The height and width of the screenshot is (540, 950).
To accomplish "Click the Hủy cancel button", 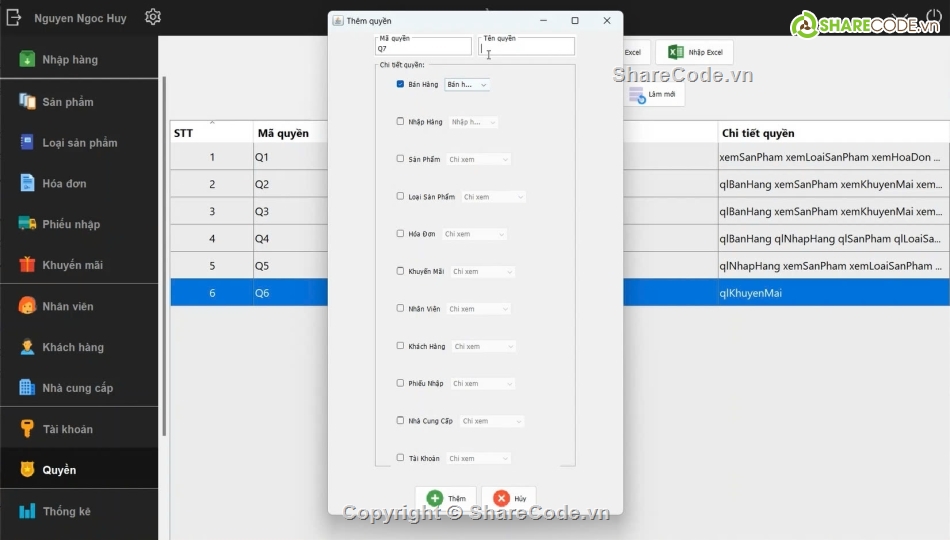I will tap(509, 498).
